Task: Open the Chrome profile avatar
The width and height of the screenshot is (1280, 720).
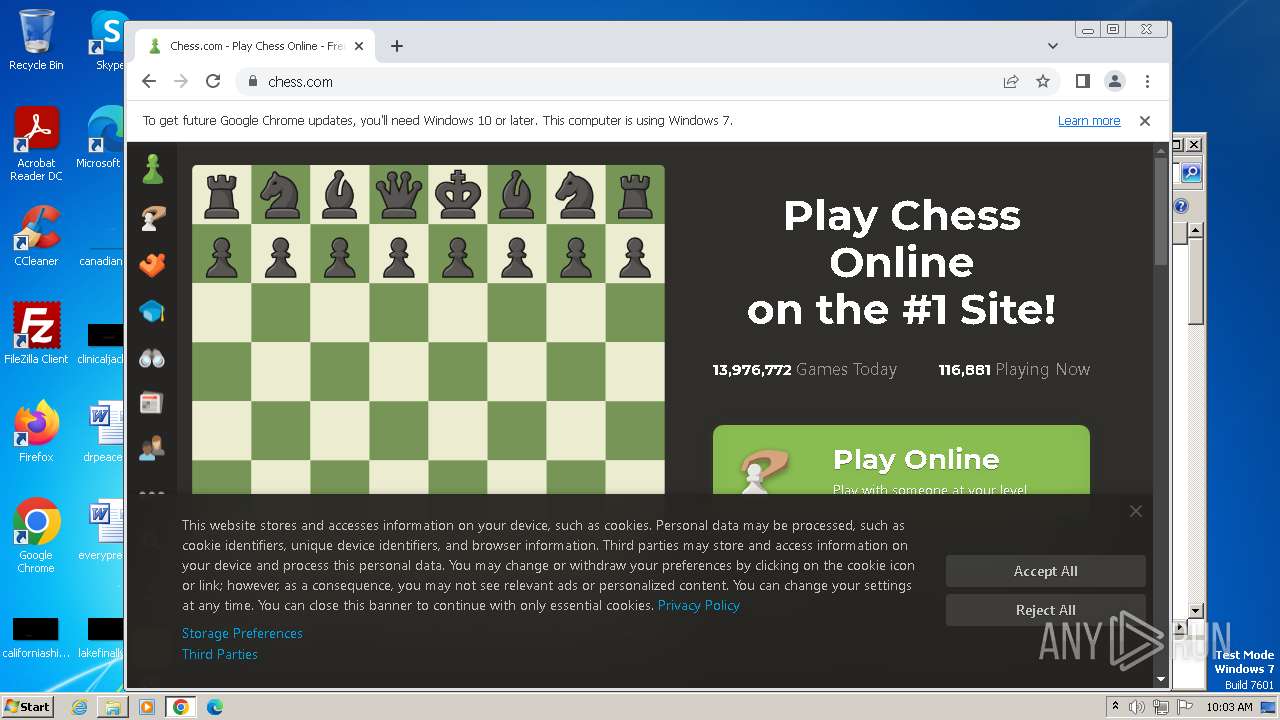Action: coord(1114,81)
